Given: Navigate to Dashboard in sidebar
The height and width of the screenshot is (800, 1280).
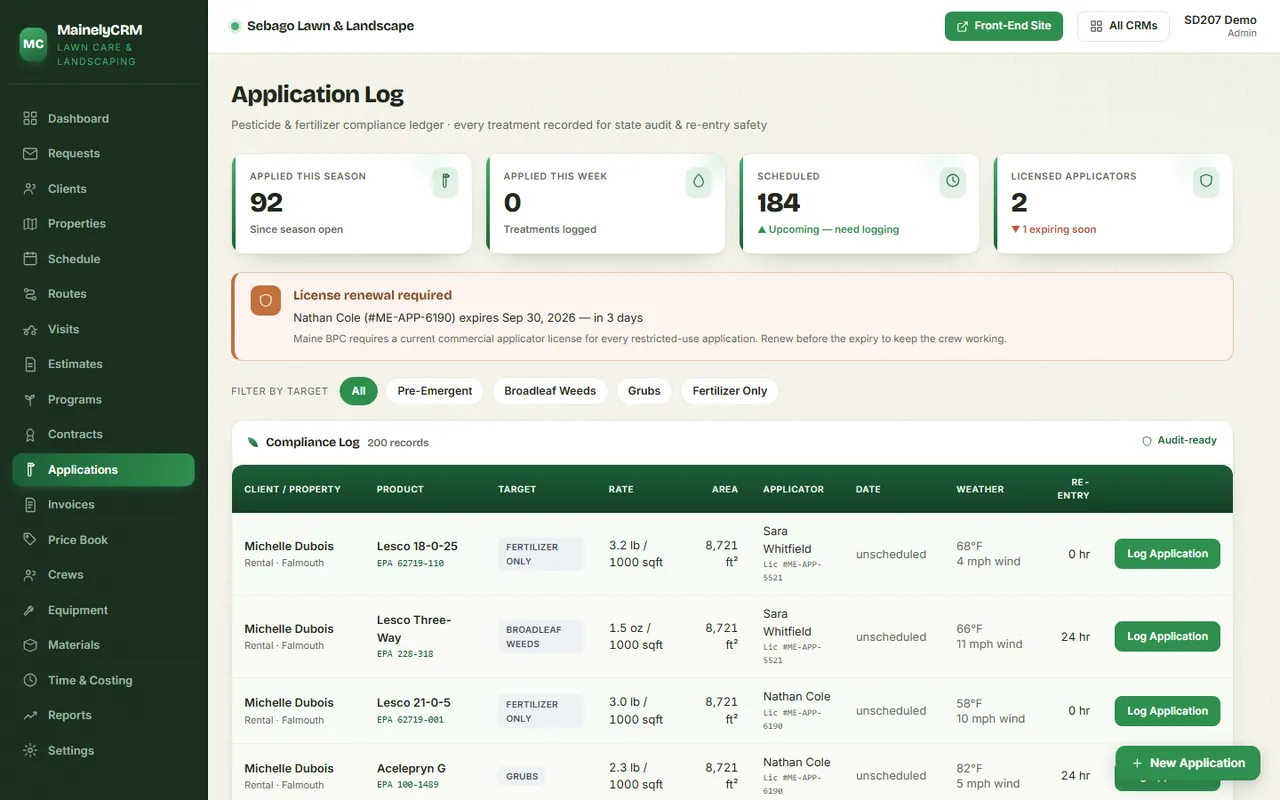Looking at the screenshot, I should (x=104, y=118).
